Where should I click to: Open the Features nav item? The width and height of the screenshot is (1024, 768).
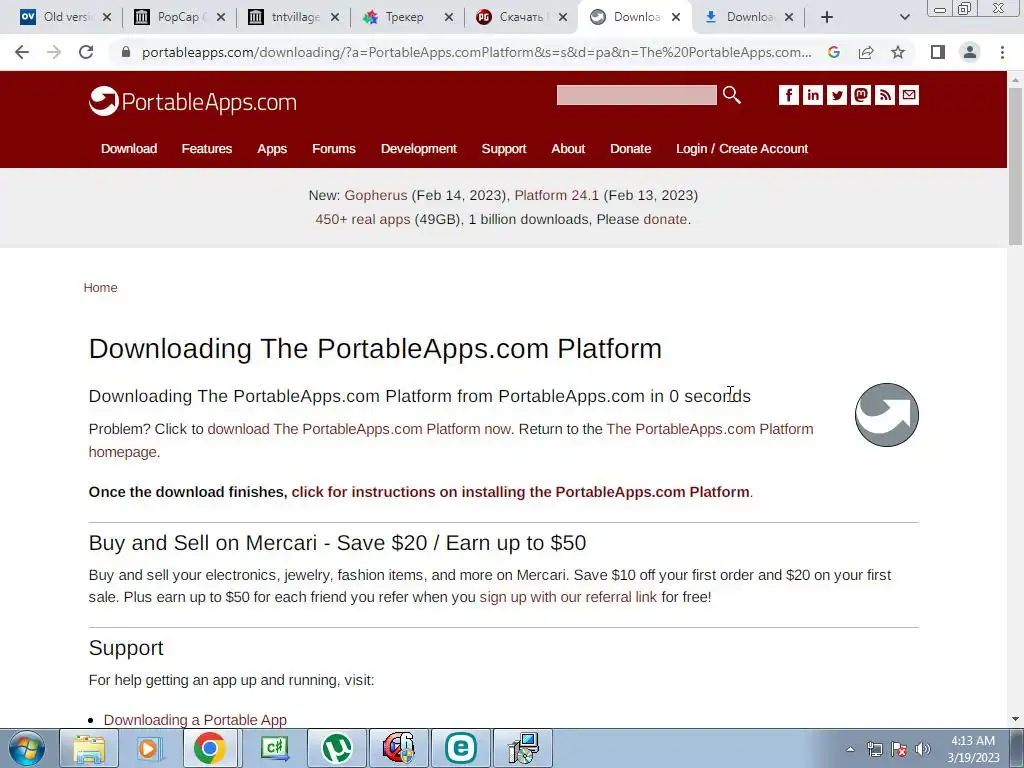(x=206, y=148)
